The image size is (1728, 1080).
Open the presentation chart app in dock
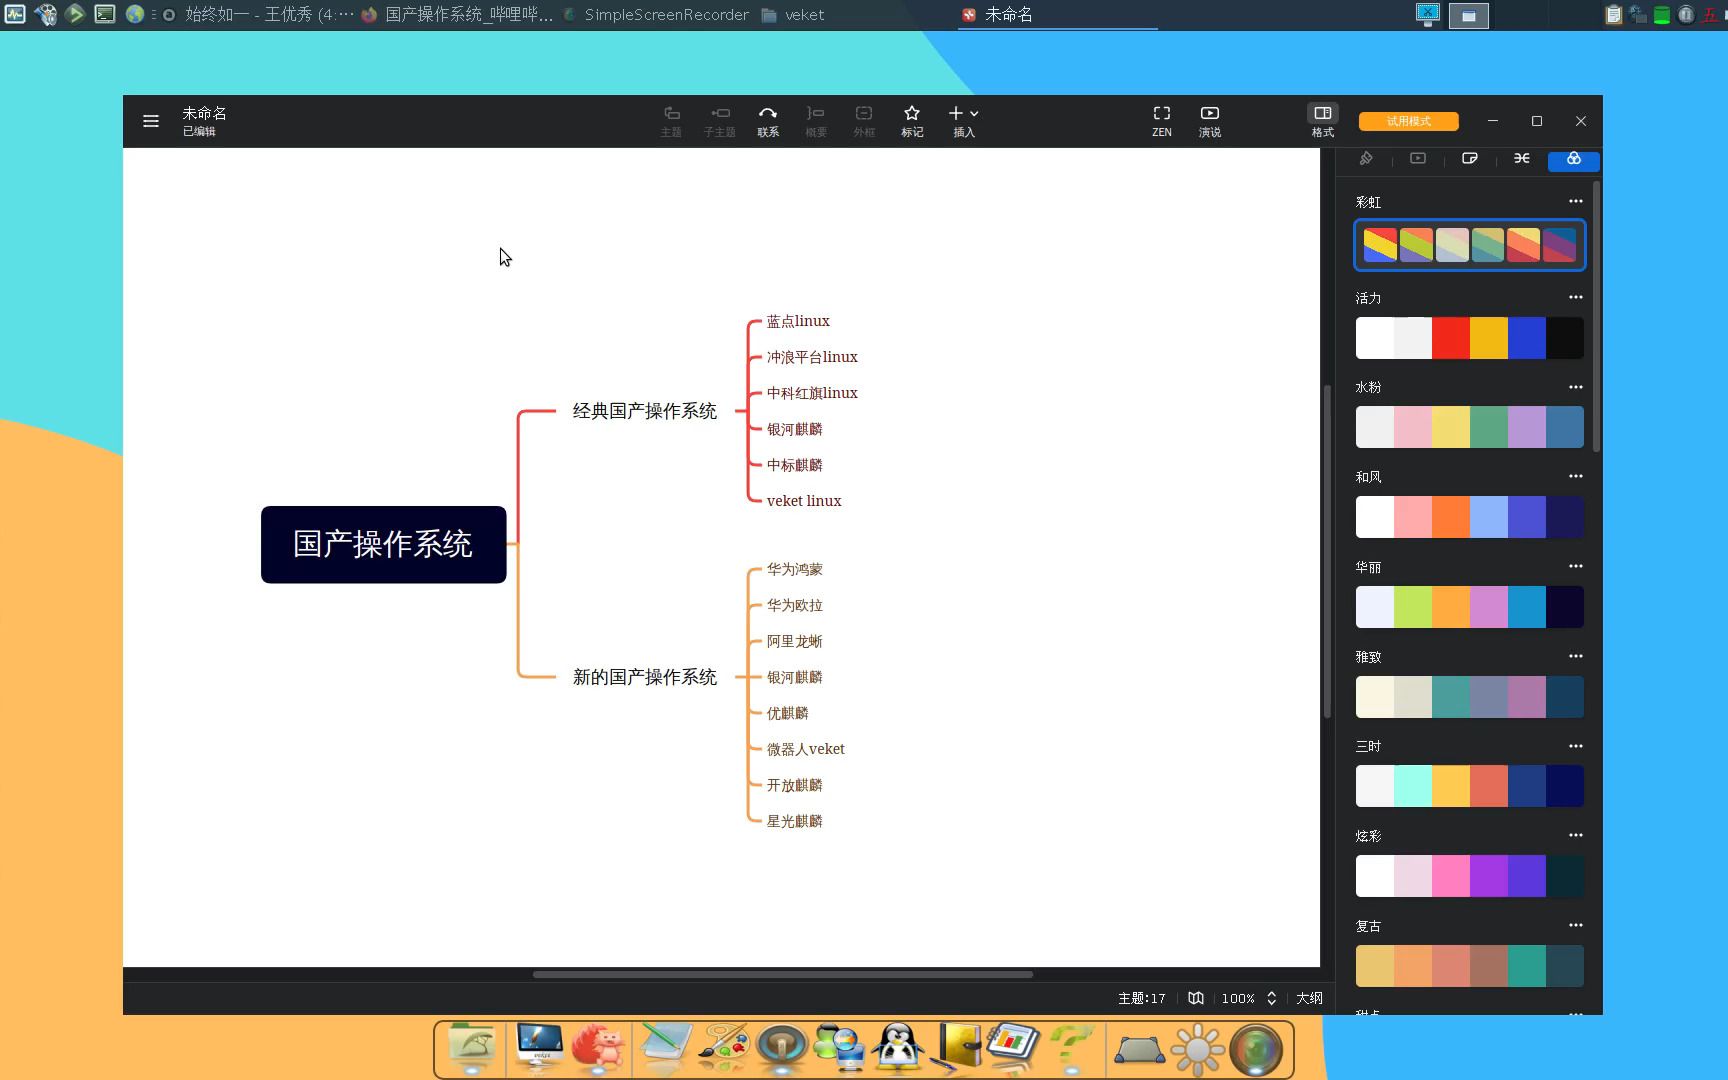pyautogui.click(x=1014, y=1046)
